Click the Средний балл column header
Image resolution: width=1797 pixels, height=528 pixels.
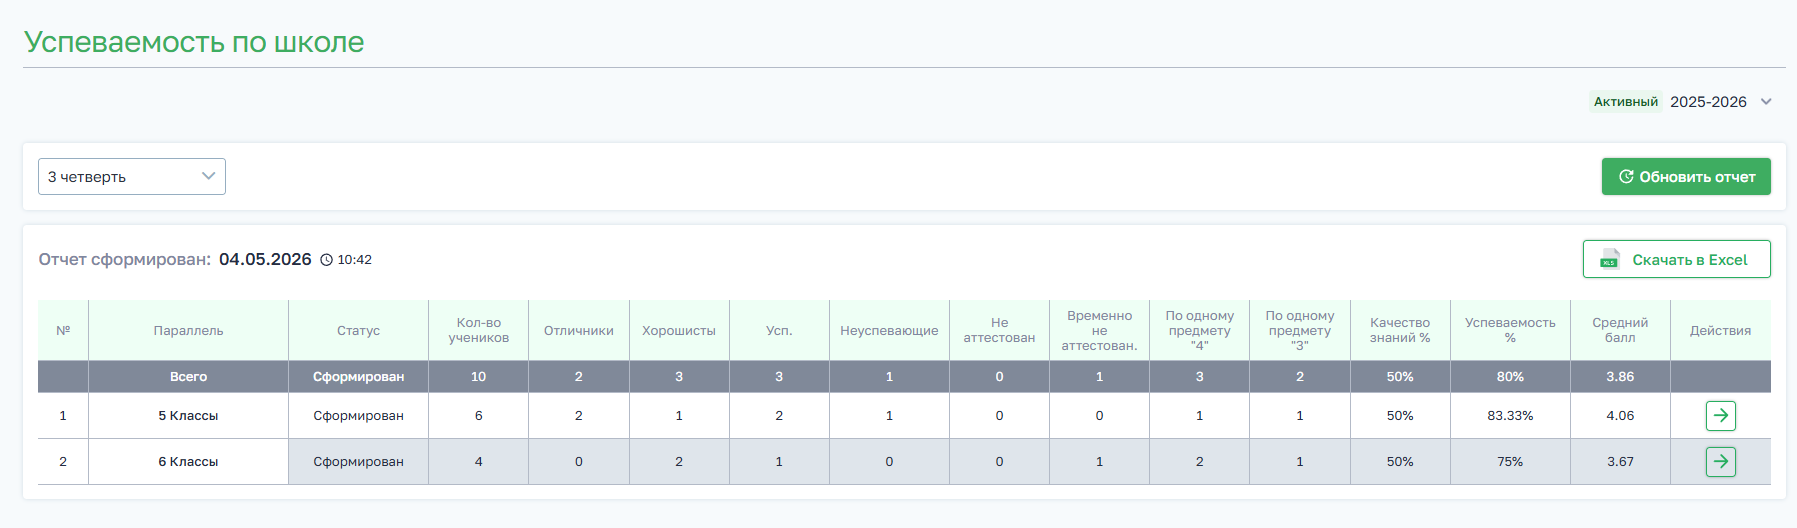(1620, 330)
